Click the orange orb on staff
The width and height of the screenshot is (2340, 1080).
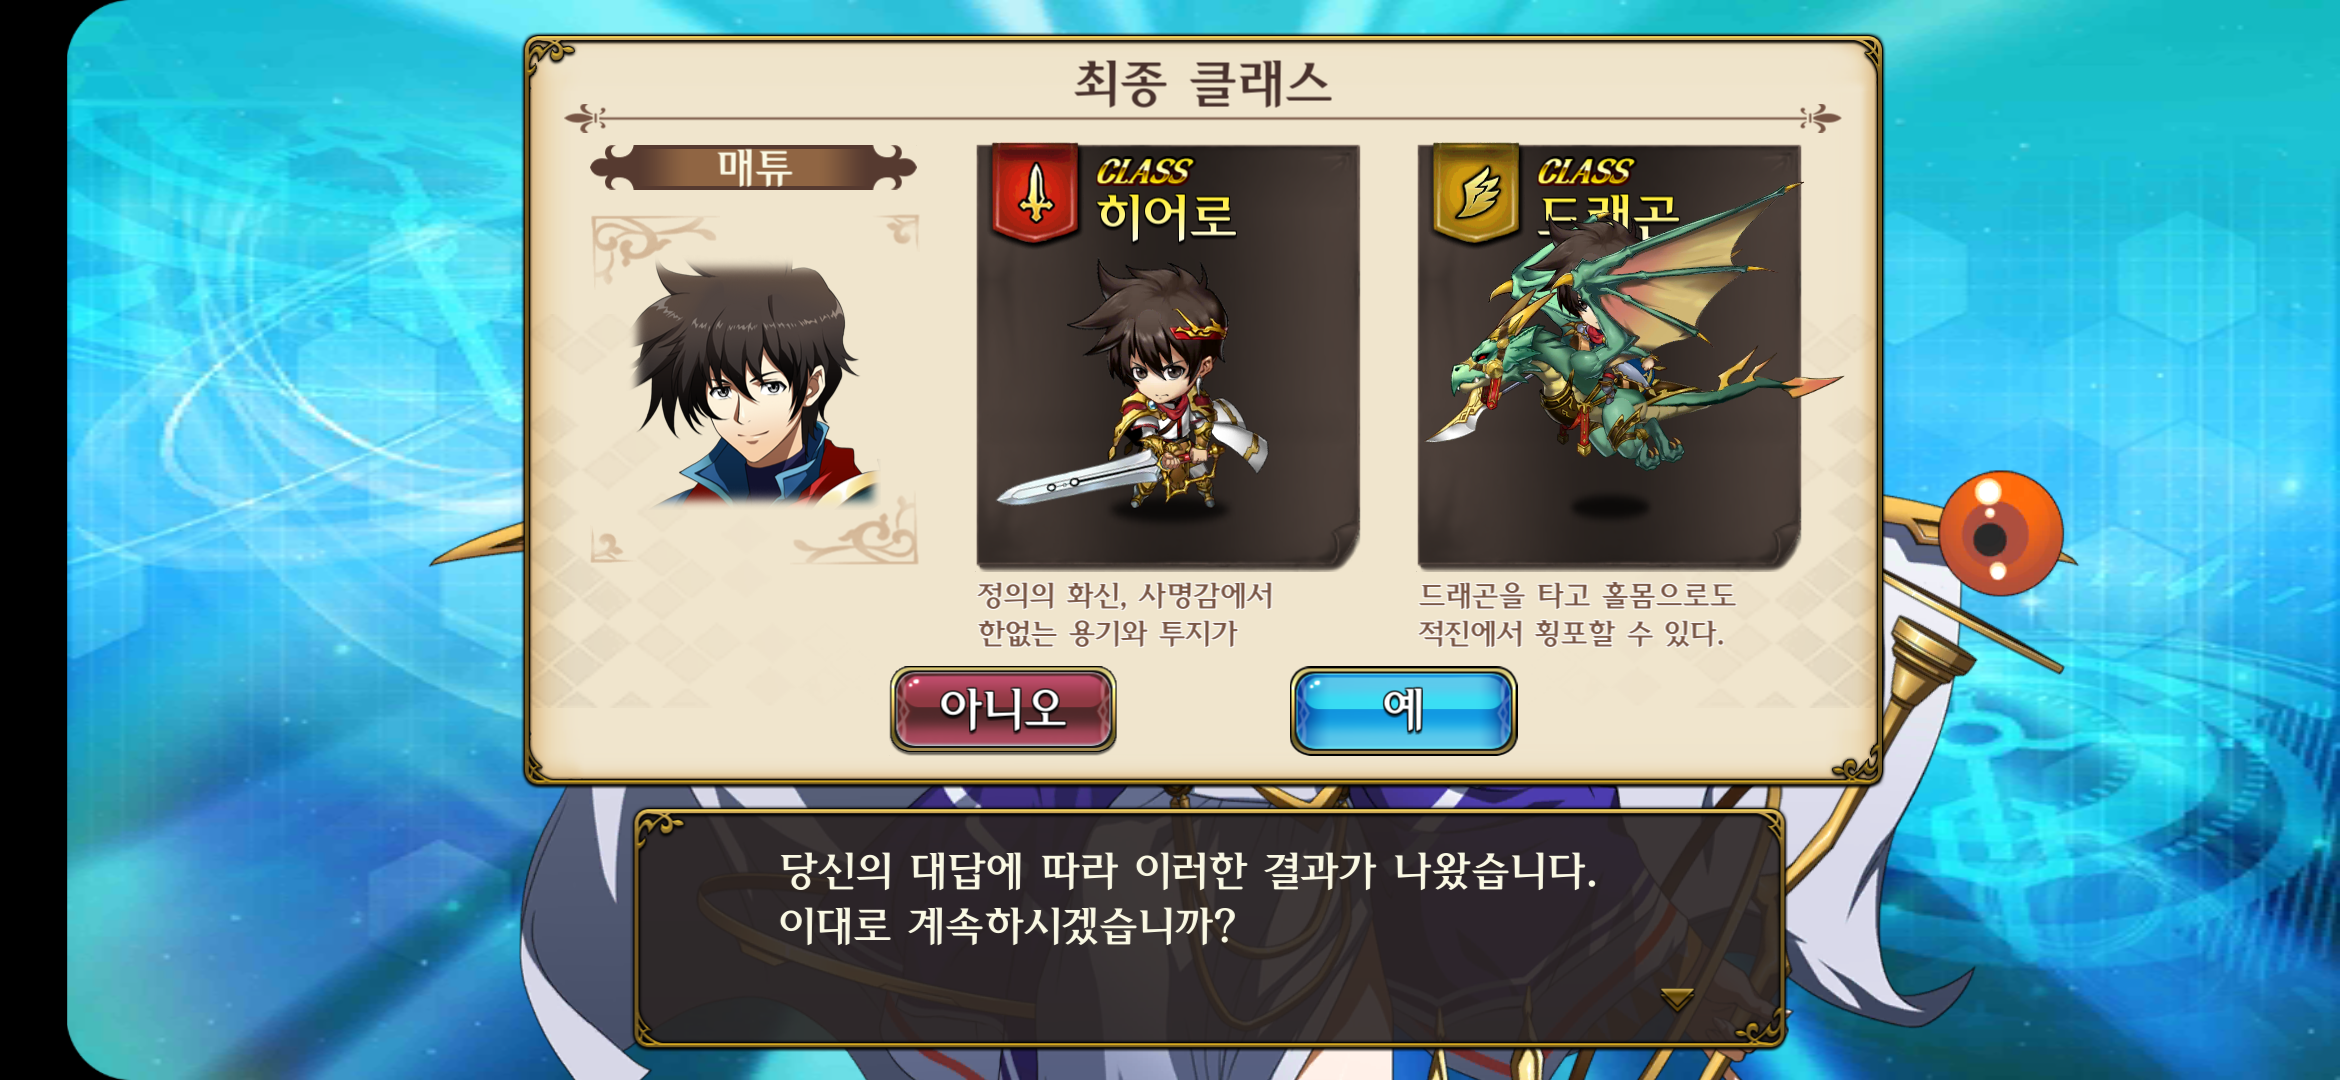click(2000, 533)
